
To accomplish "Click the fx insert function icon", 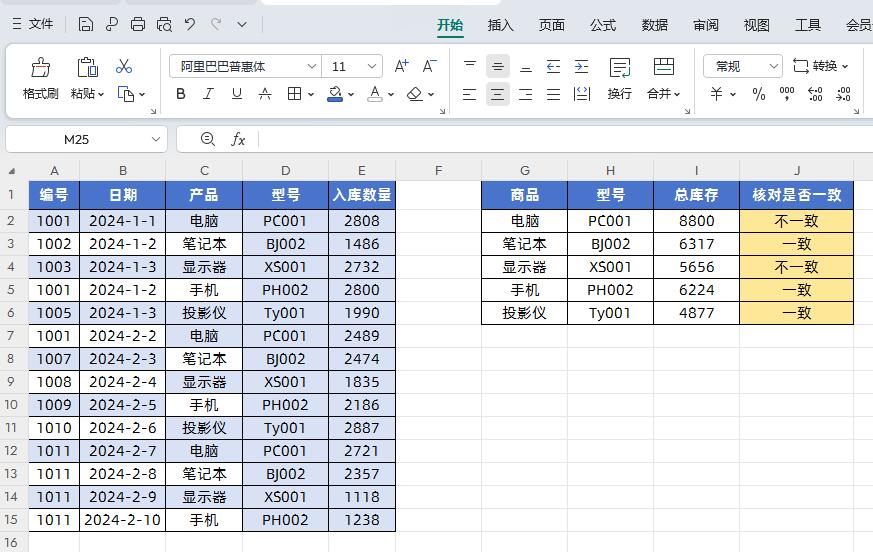I will (x=238, y=139).
